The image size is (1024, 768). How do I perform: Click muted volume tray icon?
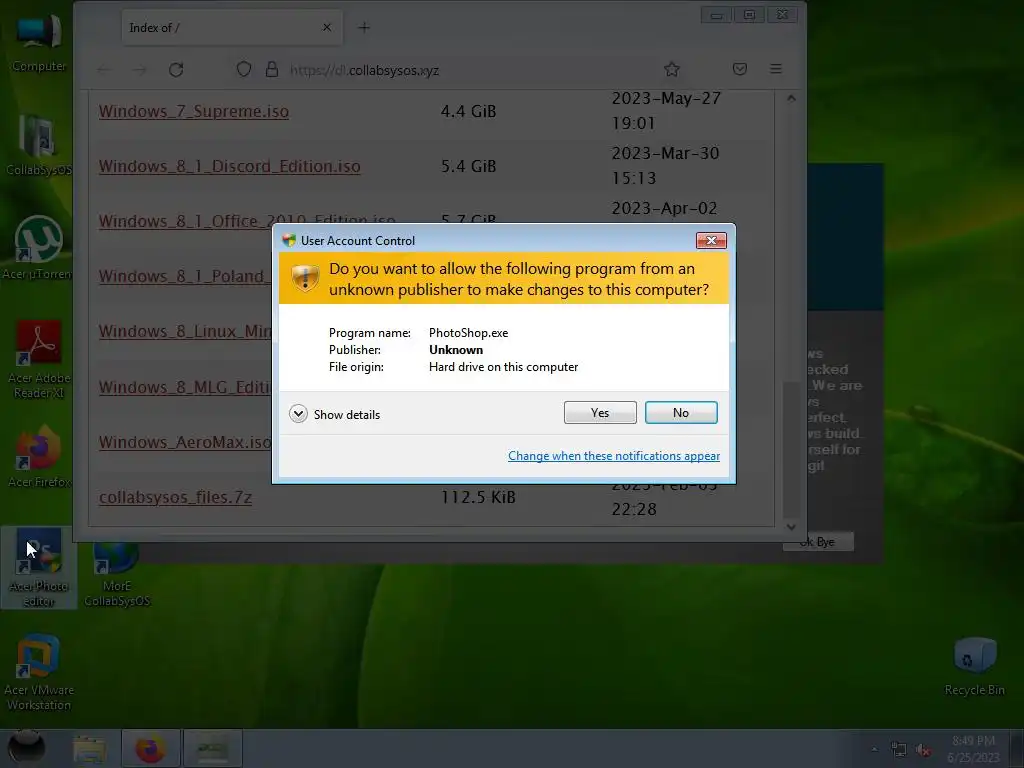923,750
